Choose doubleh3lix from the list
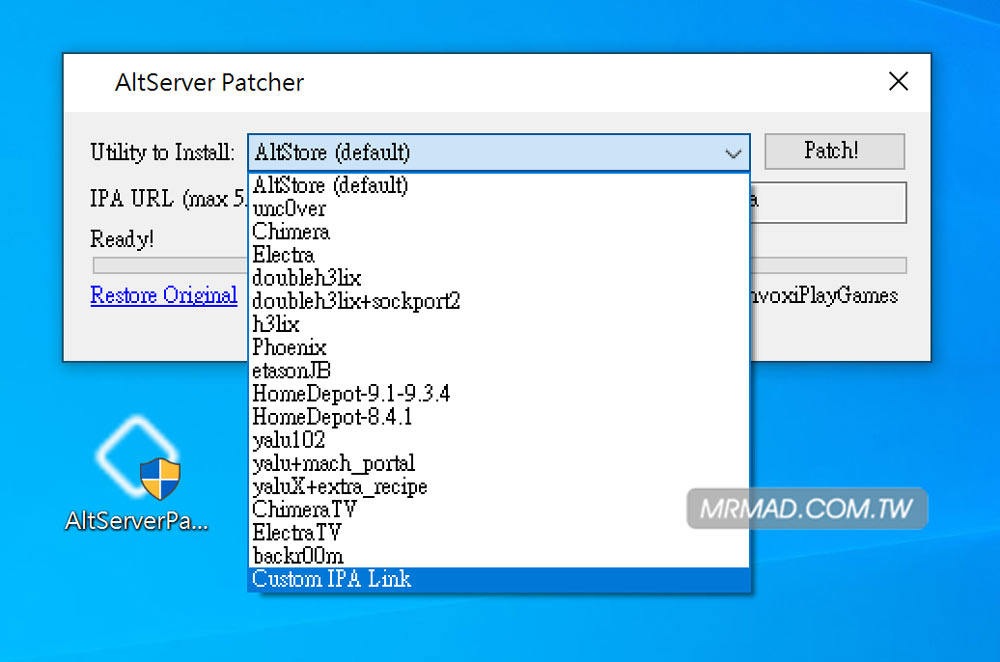 [499, 277]
